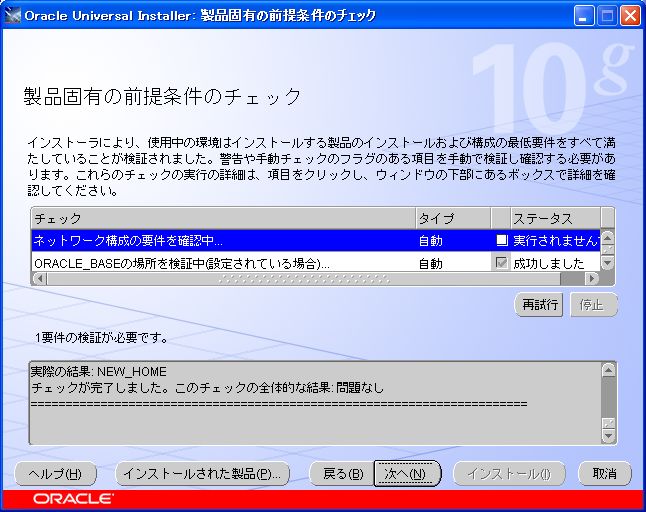The image size is (646, 512).
Task: Tick the checkbox for the network configuration row
Action: pos(502,240)
